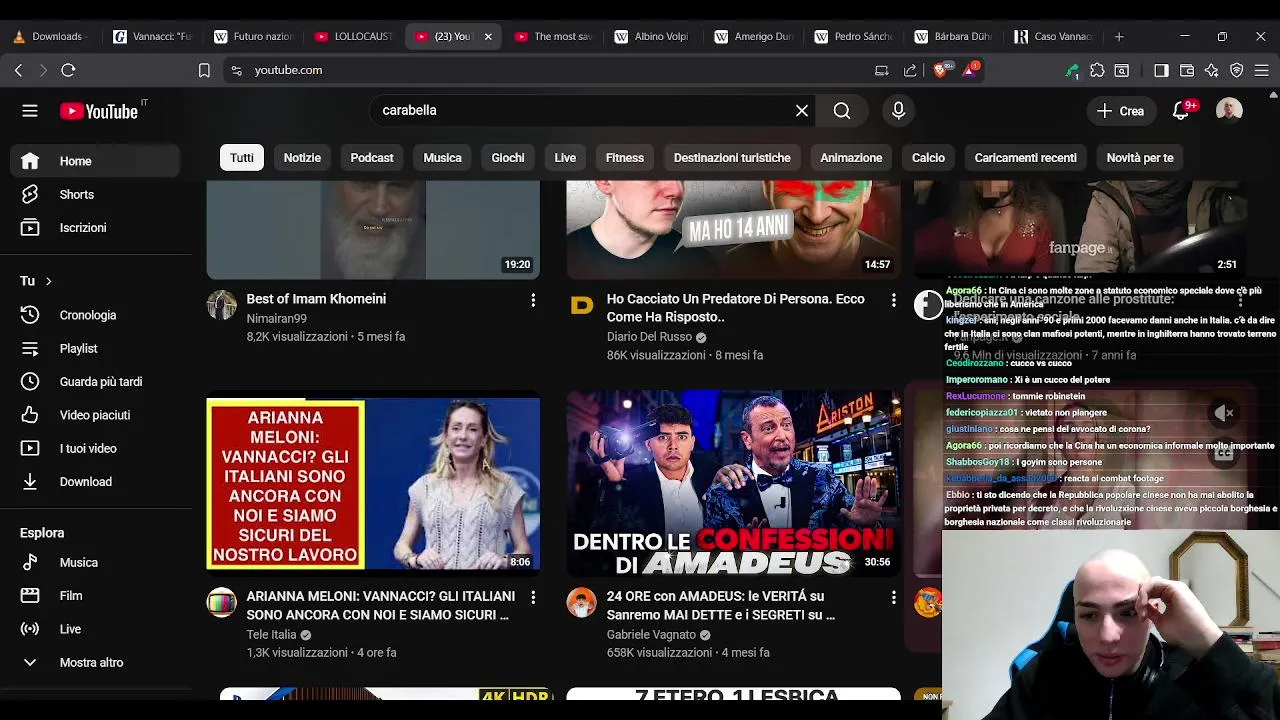Open the Confessioni di Amadeus thumbnail
The width and height of the screenshot is (1280, 720).
coord(733,484)
